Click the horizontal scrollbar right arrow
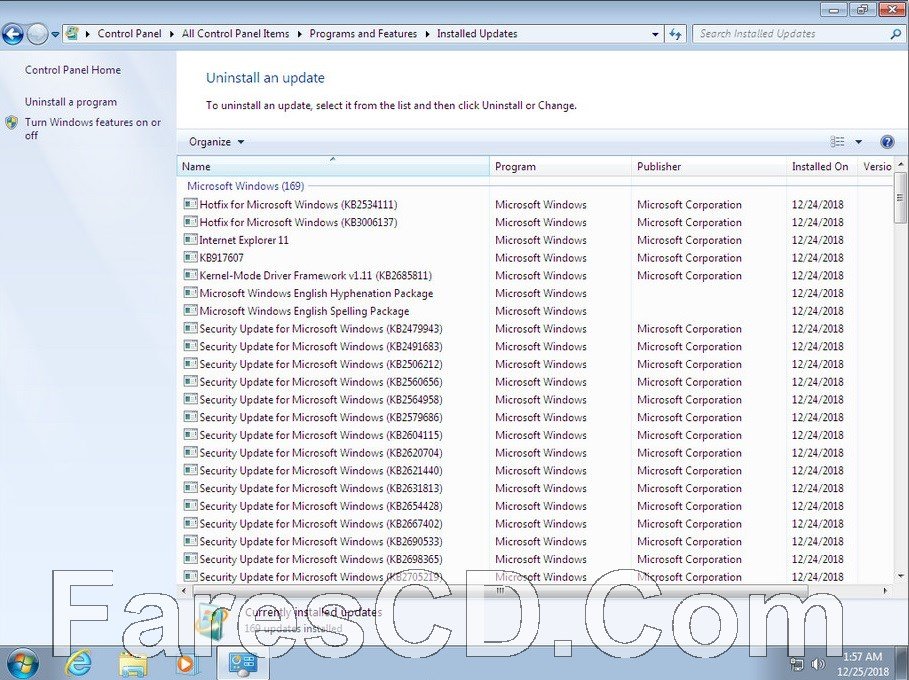Screen dimensions: 909x680 coord(885,591)
